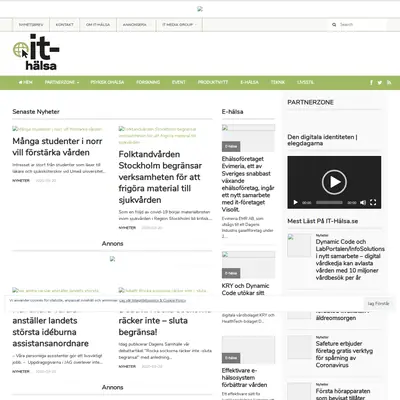
Task: Open the Forskning menu item
Action: pos(148,82)
